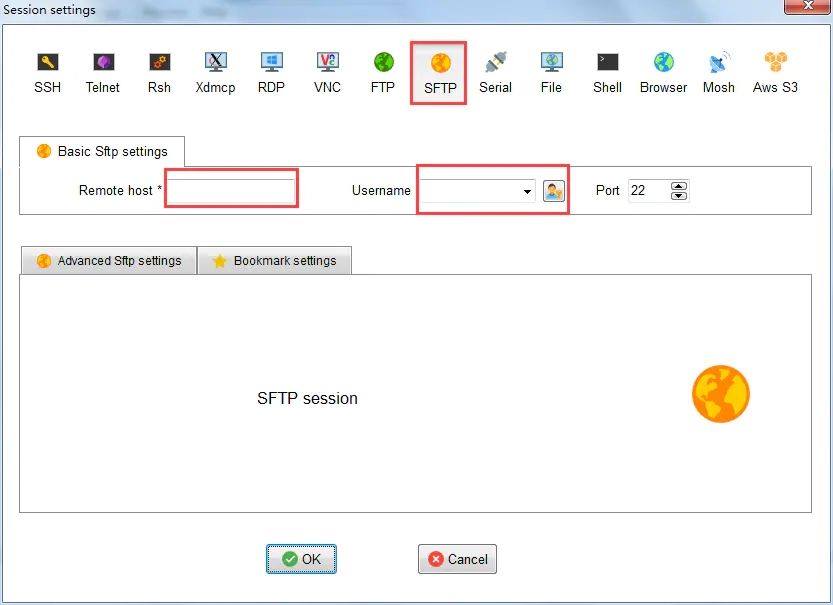Screen dimensions: 833x605
Task: Open the Shell session settings
Action: coord(606,70)
